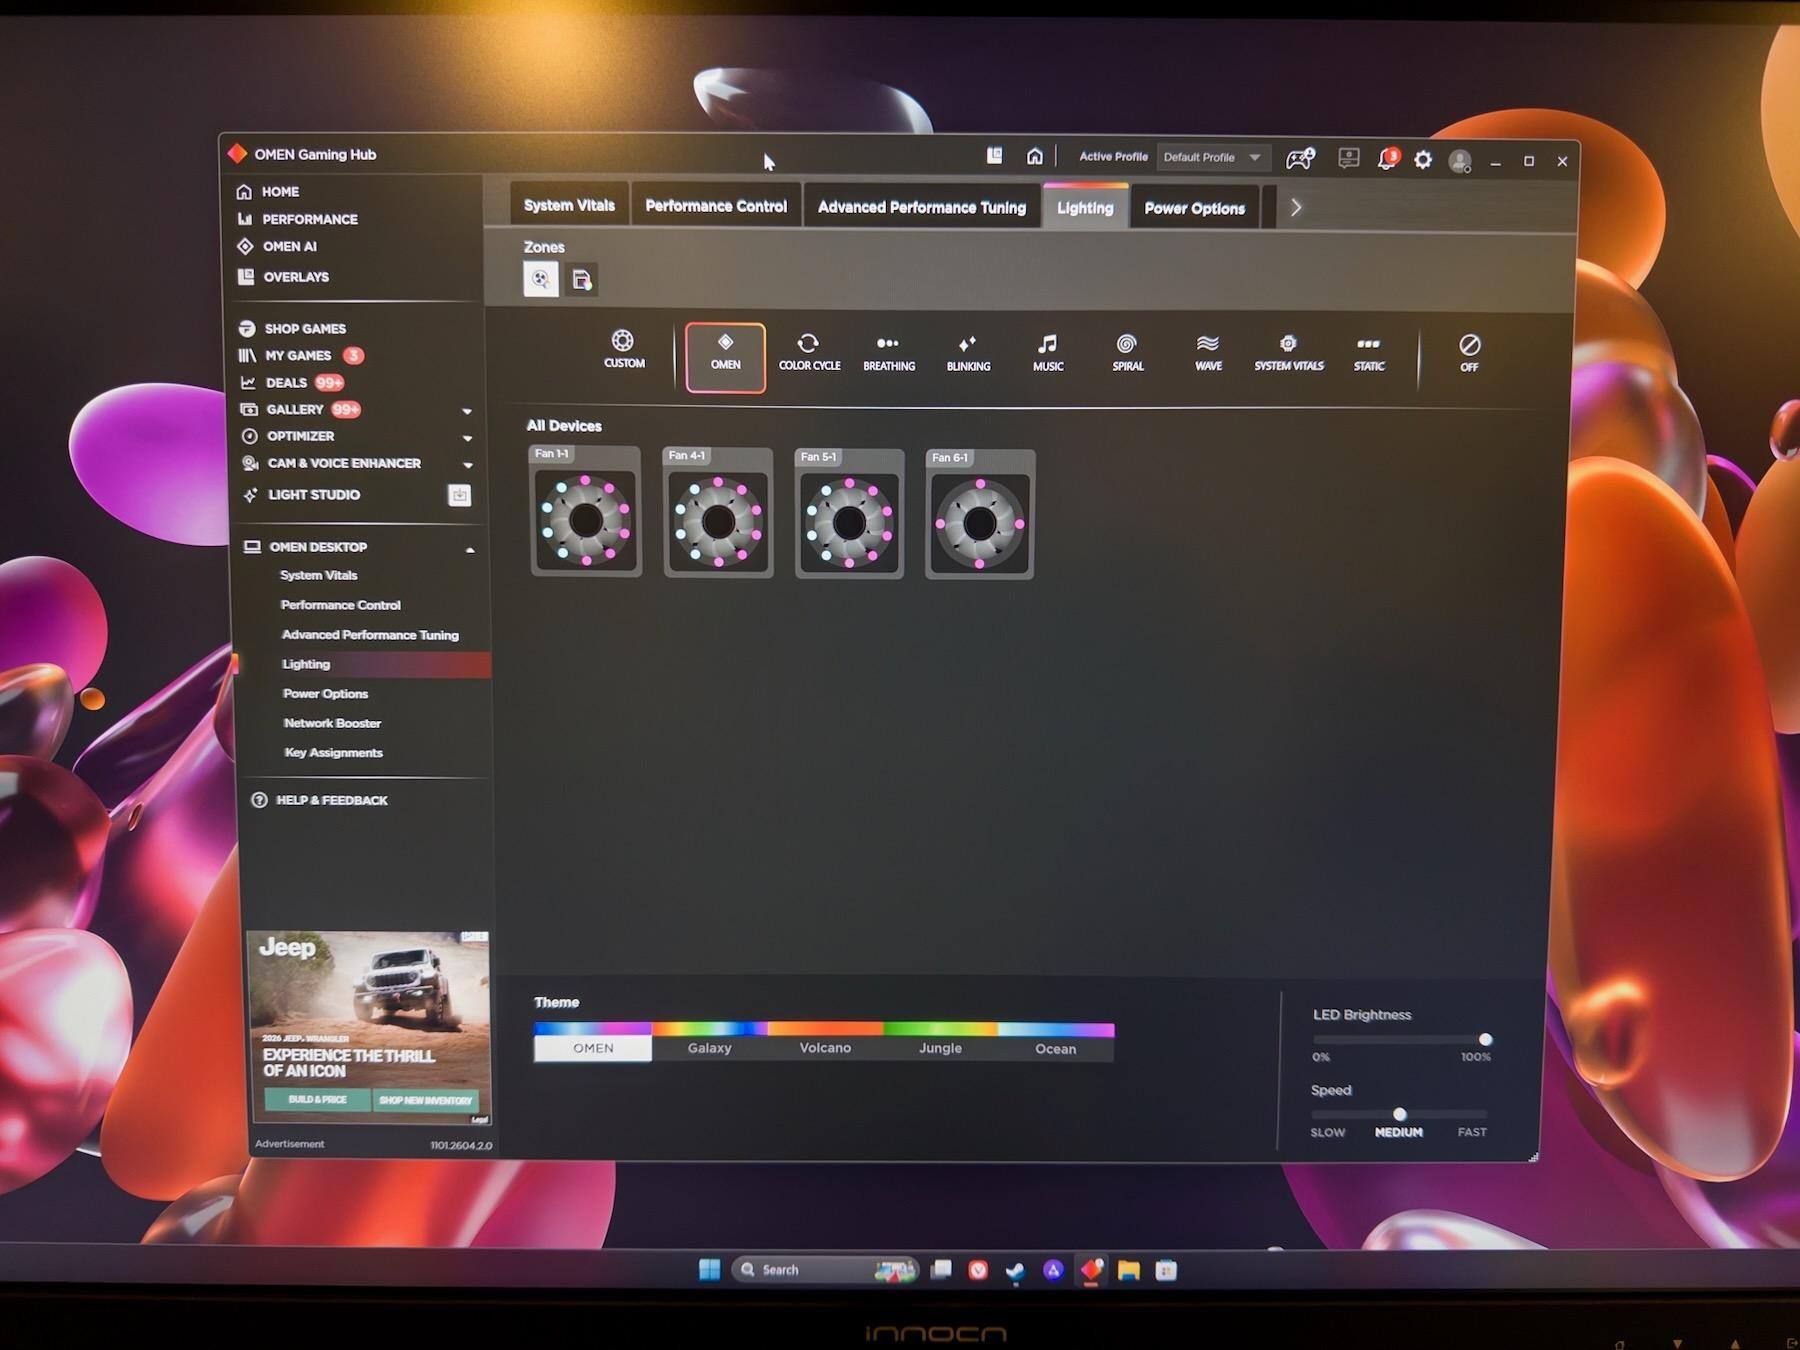Show more tabs with the right chevron
Screen dimensions: 1800x1350
(x=1296, y=208)
